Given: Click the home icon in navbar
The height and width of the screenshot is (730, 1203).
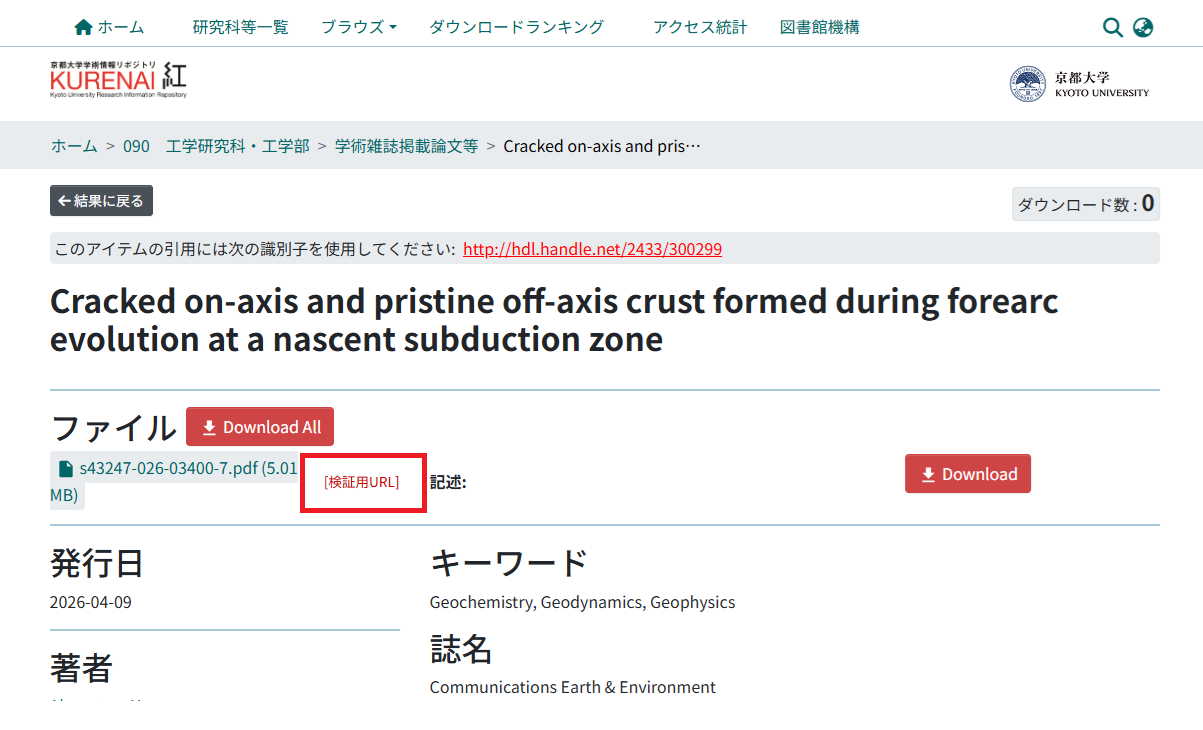Looking at the screenshot, I should pyautogui.click(x=83, y=27).
